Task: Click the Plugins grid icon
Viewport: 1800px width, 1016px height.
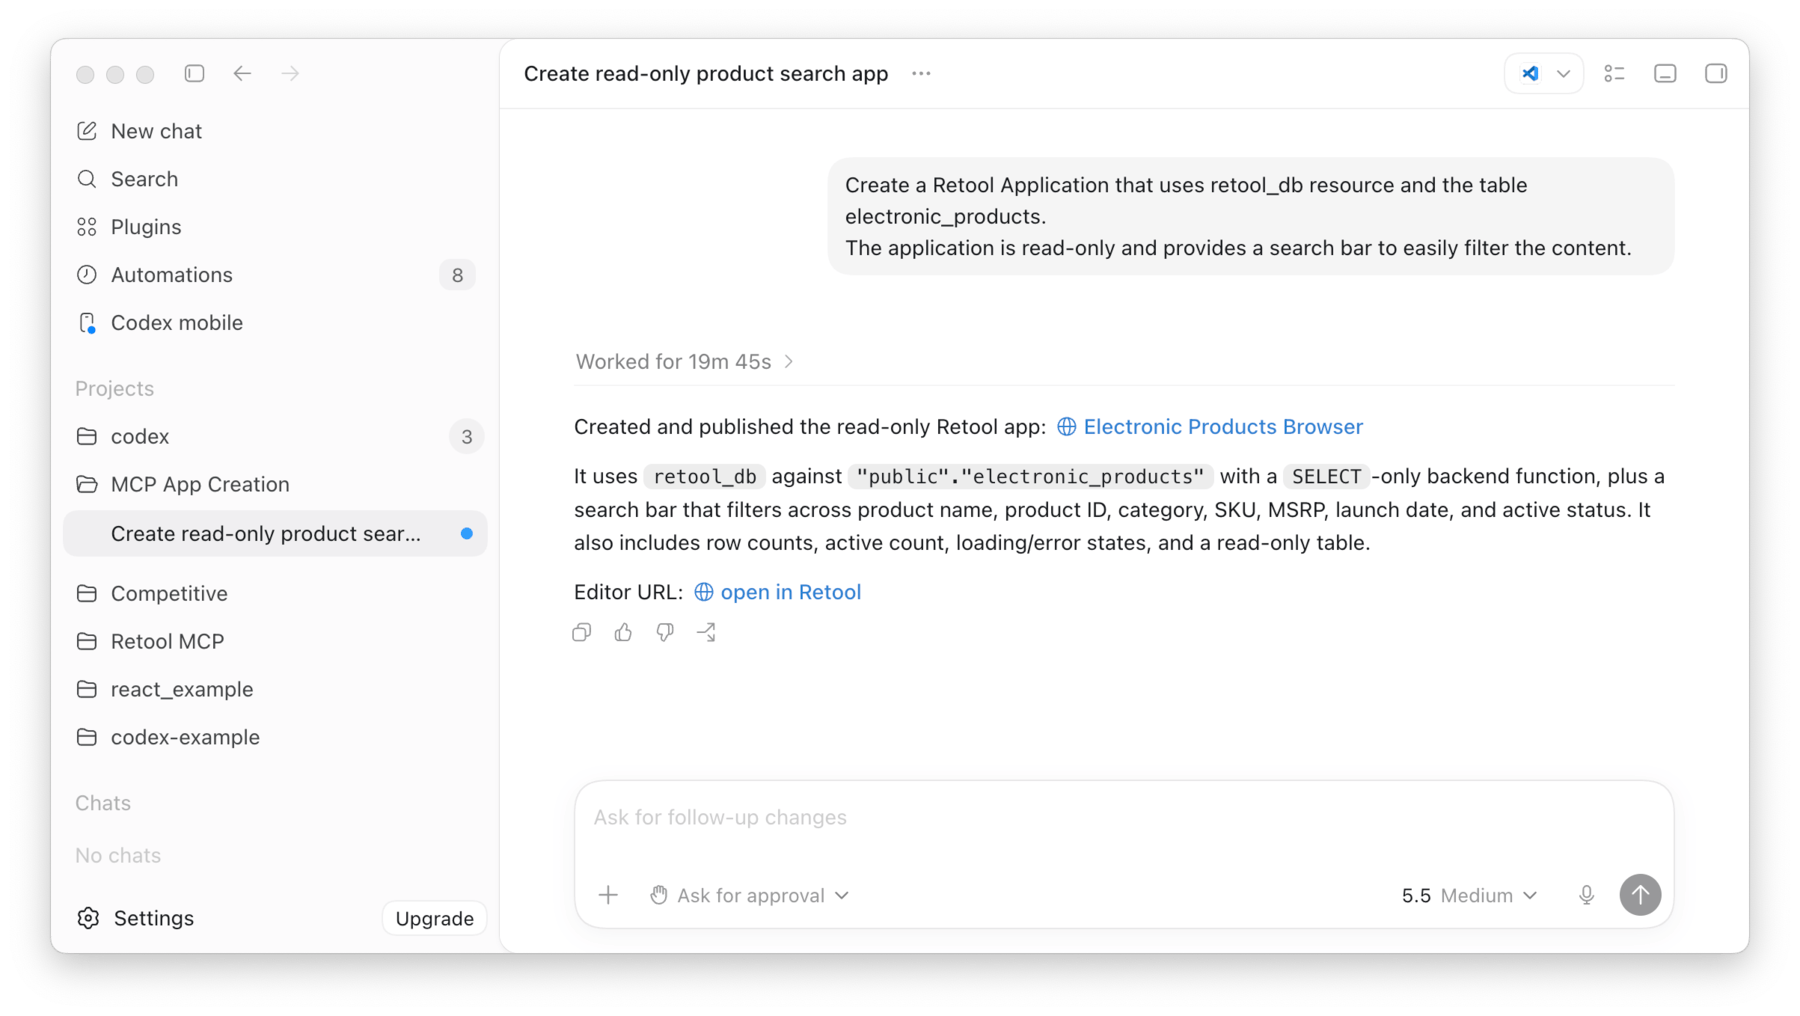Action: (87, 227)
